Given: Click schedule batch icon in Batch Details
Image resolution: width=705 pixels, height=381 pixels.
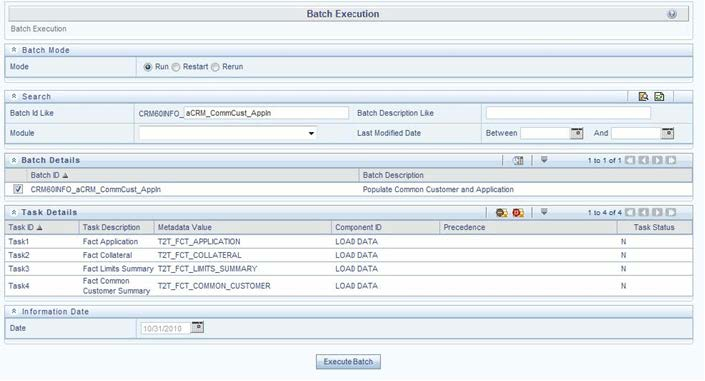Looking at the screenshot, I should click(x=518, y=160).
